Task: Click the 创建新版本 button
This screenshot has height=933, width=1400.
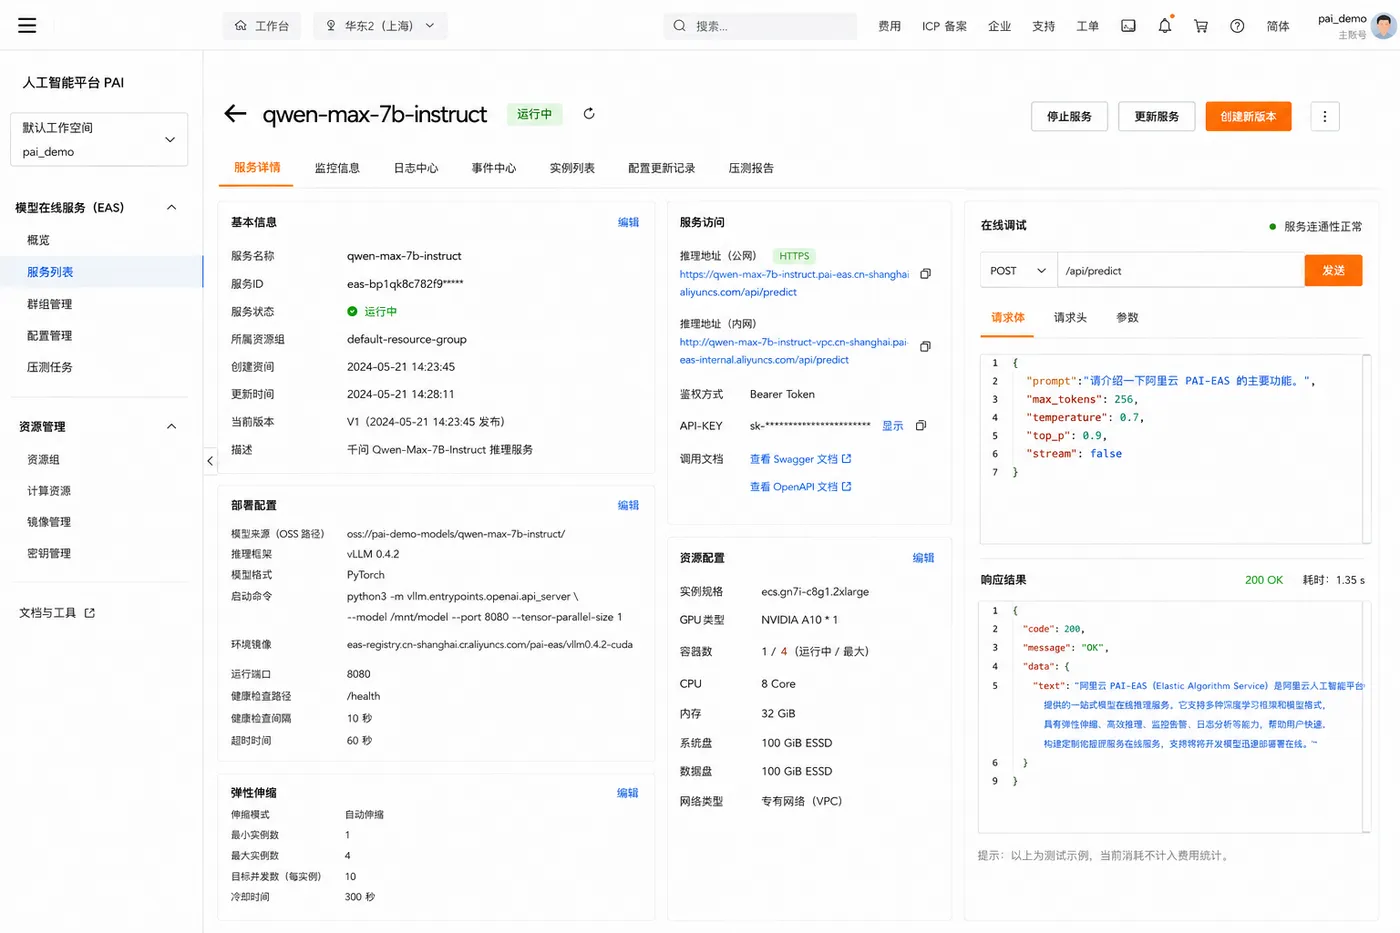Action: [x=1248, y=116]
